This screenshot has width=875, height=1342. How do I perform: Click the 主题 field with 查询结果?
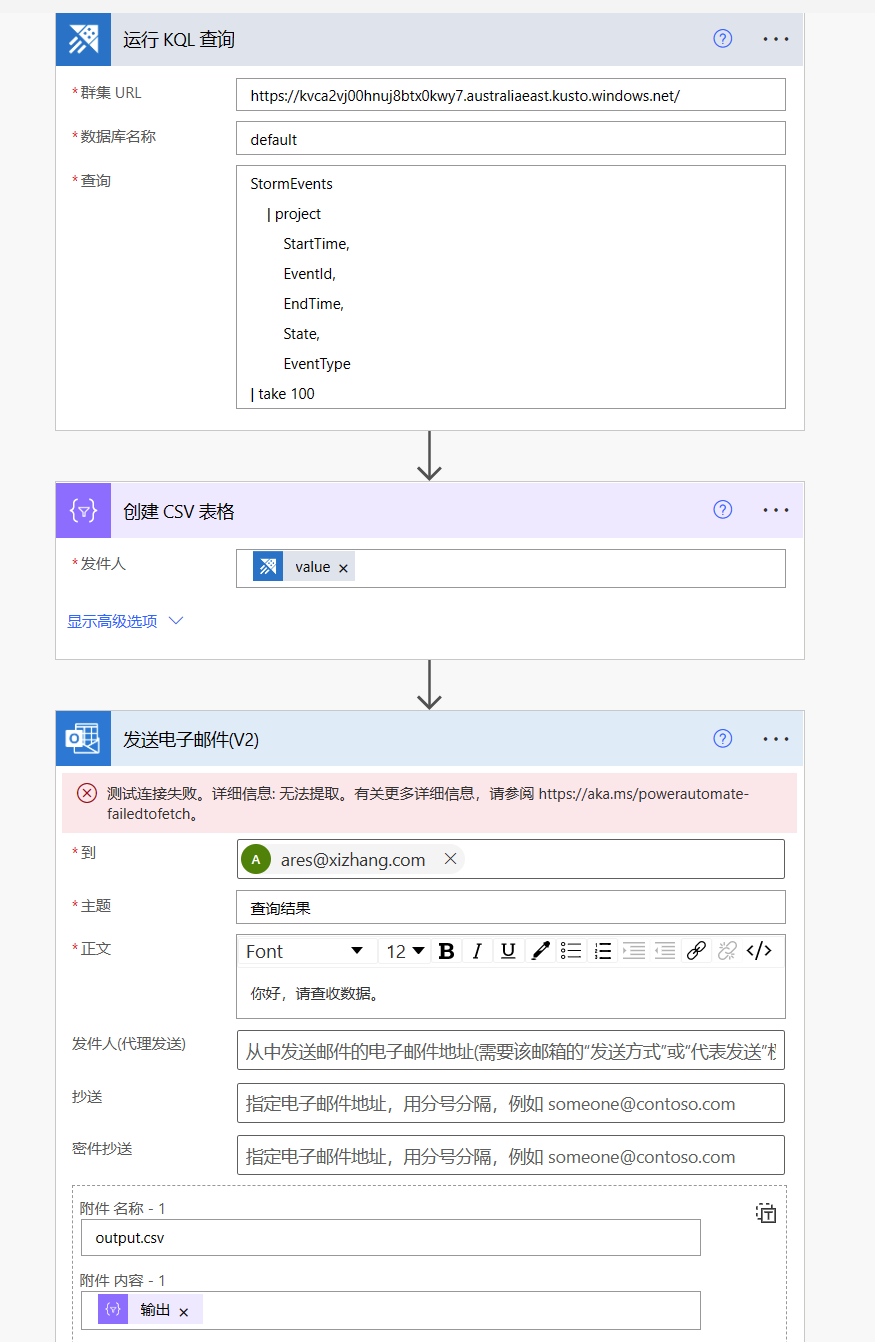(511, 907)
